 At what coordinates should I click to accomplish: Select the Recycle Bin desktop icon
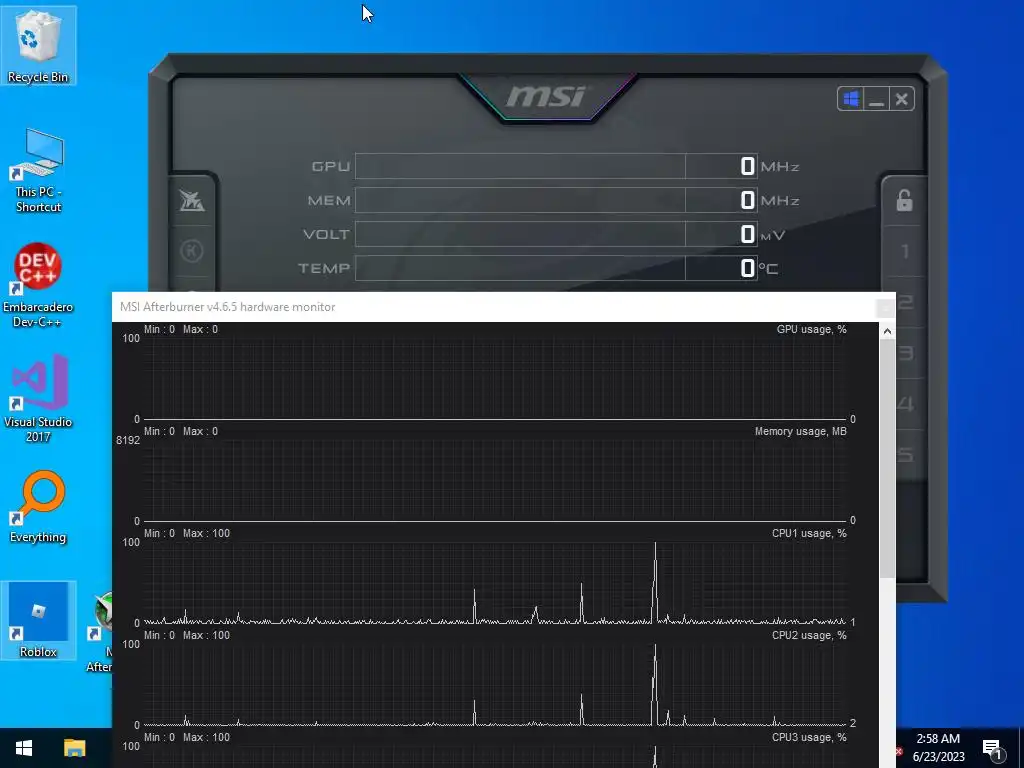pyautogui.click(x=38, y=46)
